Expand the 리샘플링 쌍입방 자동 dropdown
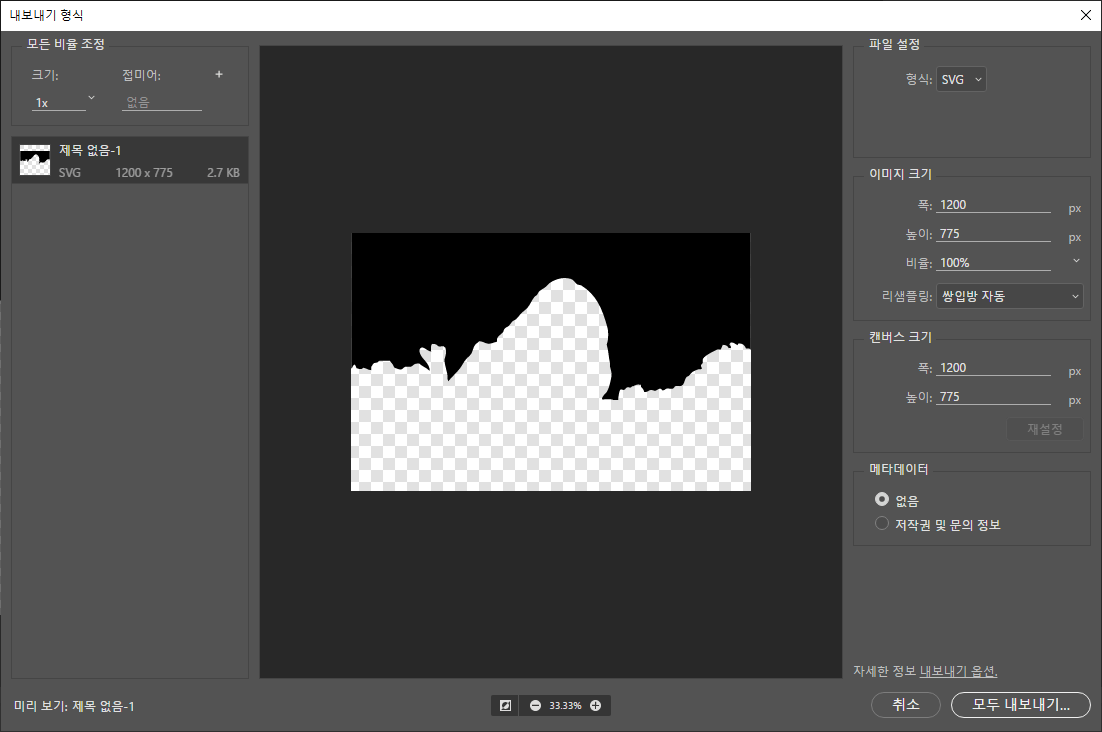The image size is (1102, 732). 1009,296
